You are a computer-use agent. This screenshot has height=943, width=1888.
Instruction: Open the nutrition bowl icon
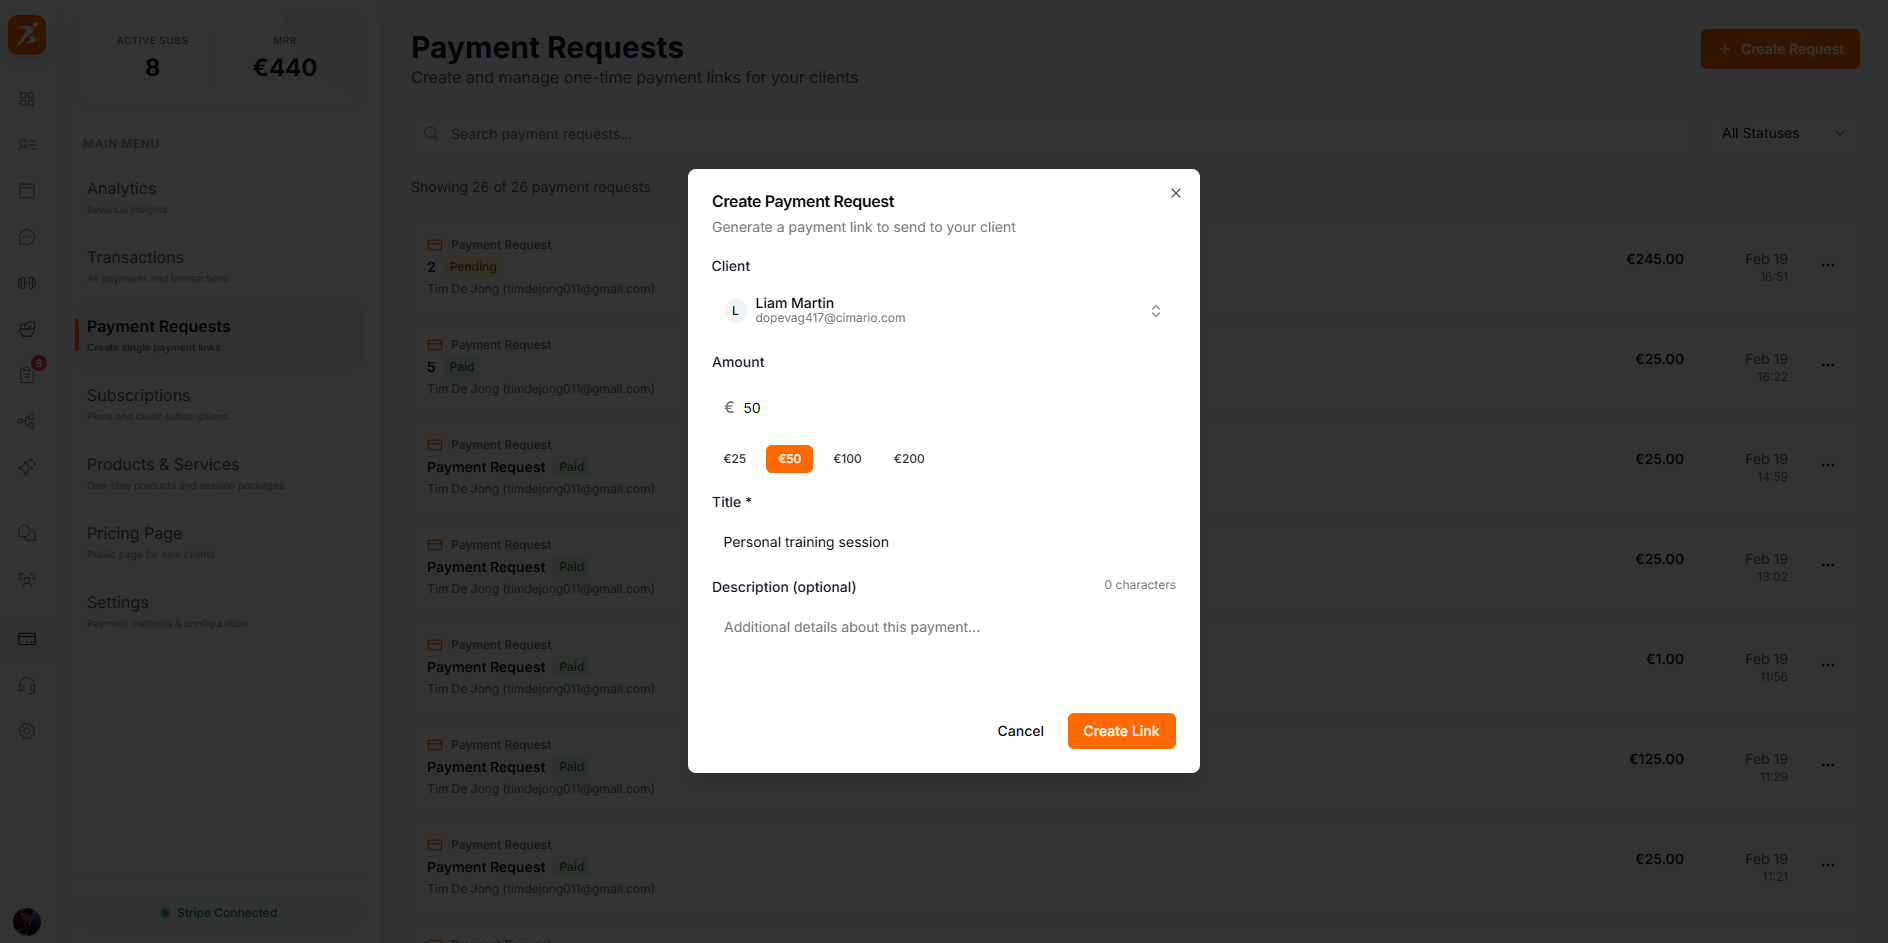point(27,329)
